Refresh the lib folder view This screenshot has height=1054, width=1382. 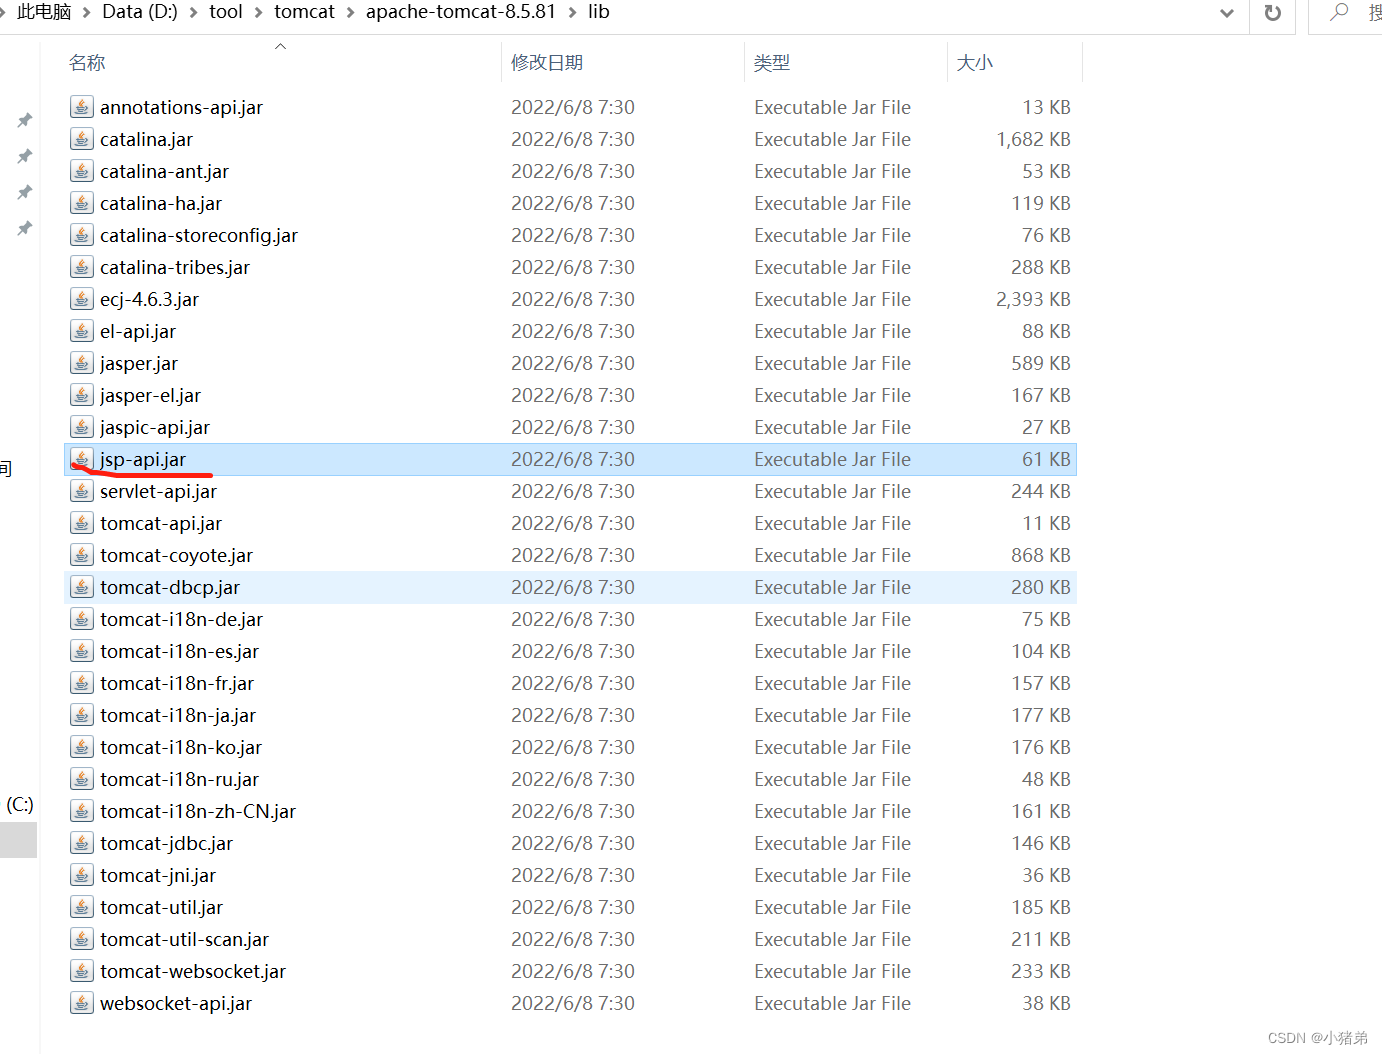tap(1272, 13)
